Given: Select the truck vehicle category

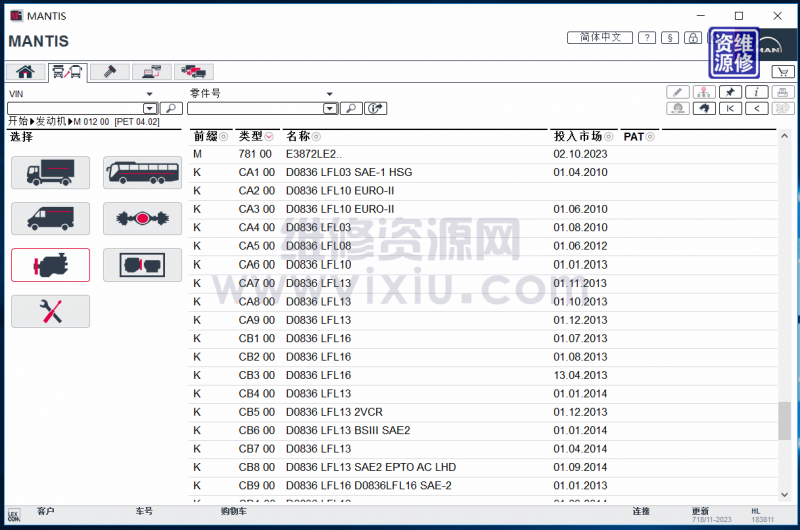Looking at the screenshot, I should click(x=50, y=172).
